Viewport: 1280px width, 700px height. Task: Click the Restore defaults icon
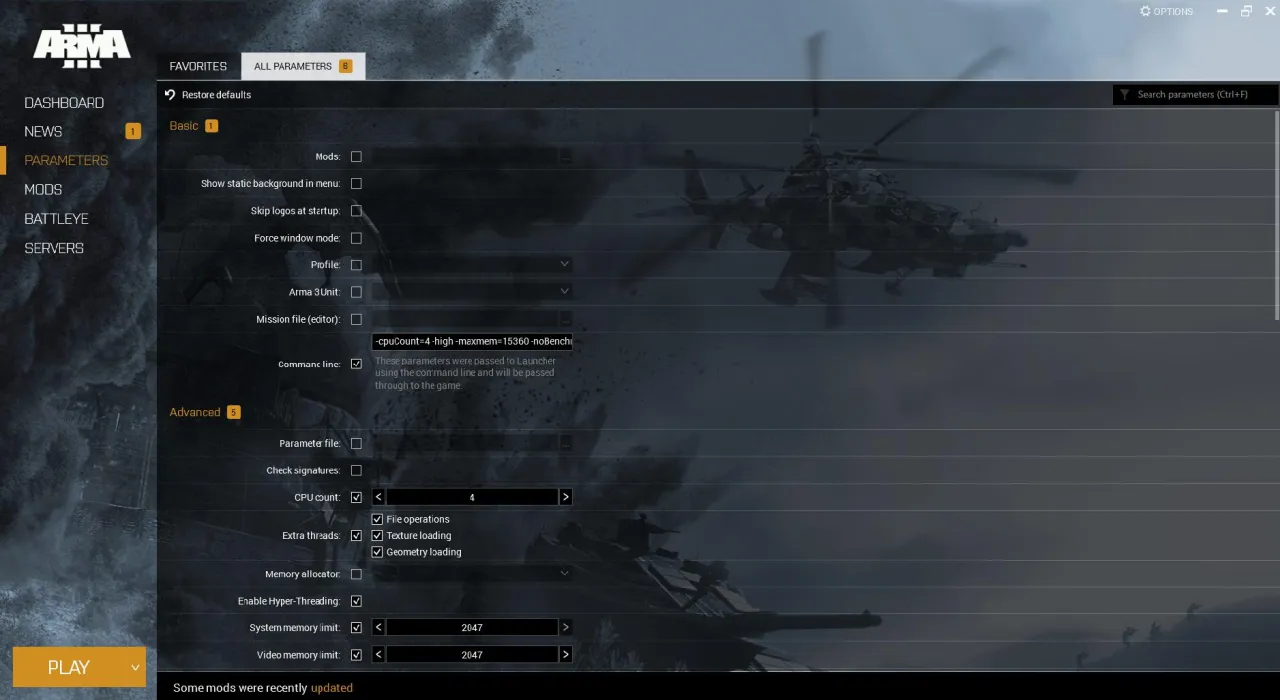click(x=171, y=94)
